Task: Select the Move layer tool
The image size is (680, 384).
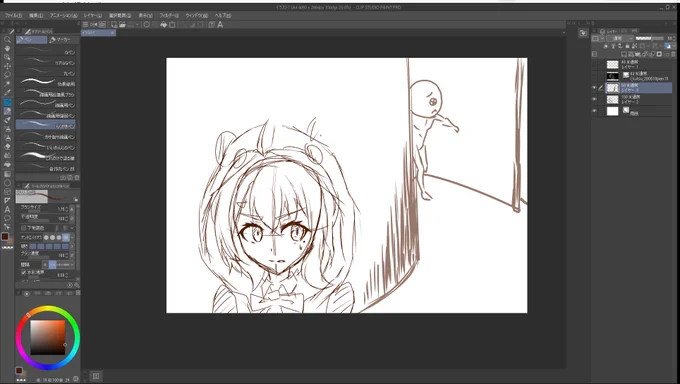Action: tap(7, 66)
